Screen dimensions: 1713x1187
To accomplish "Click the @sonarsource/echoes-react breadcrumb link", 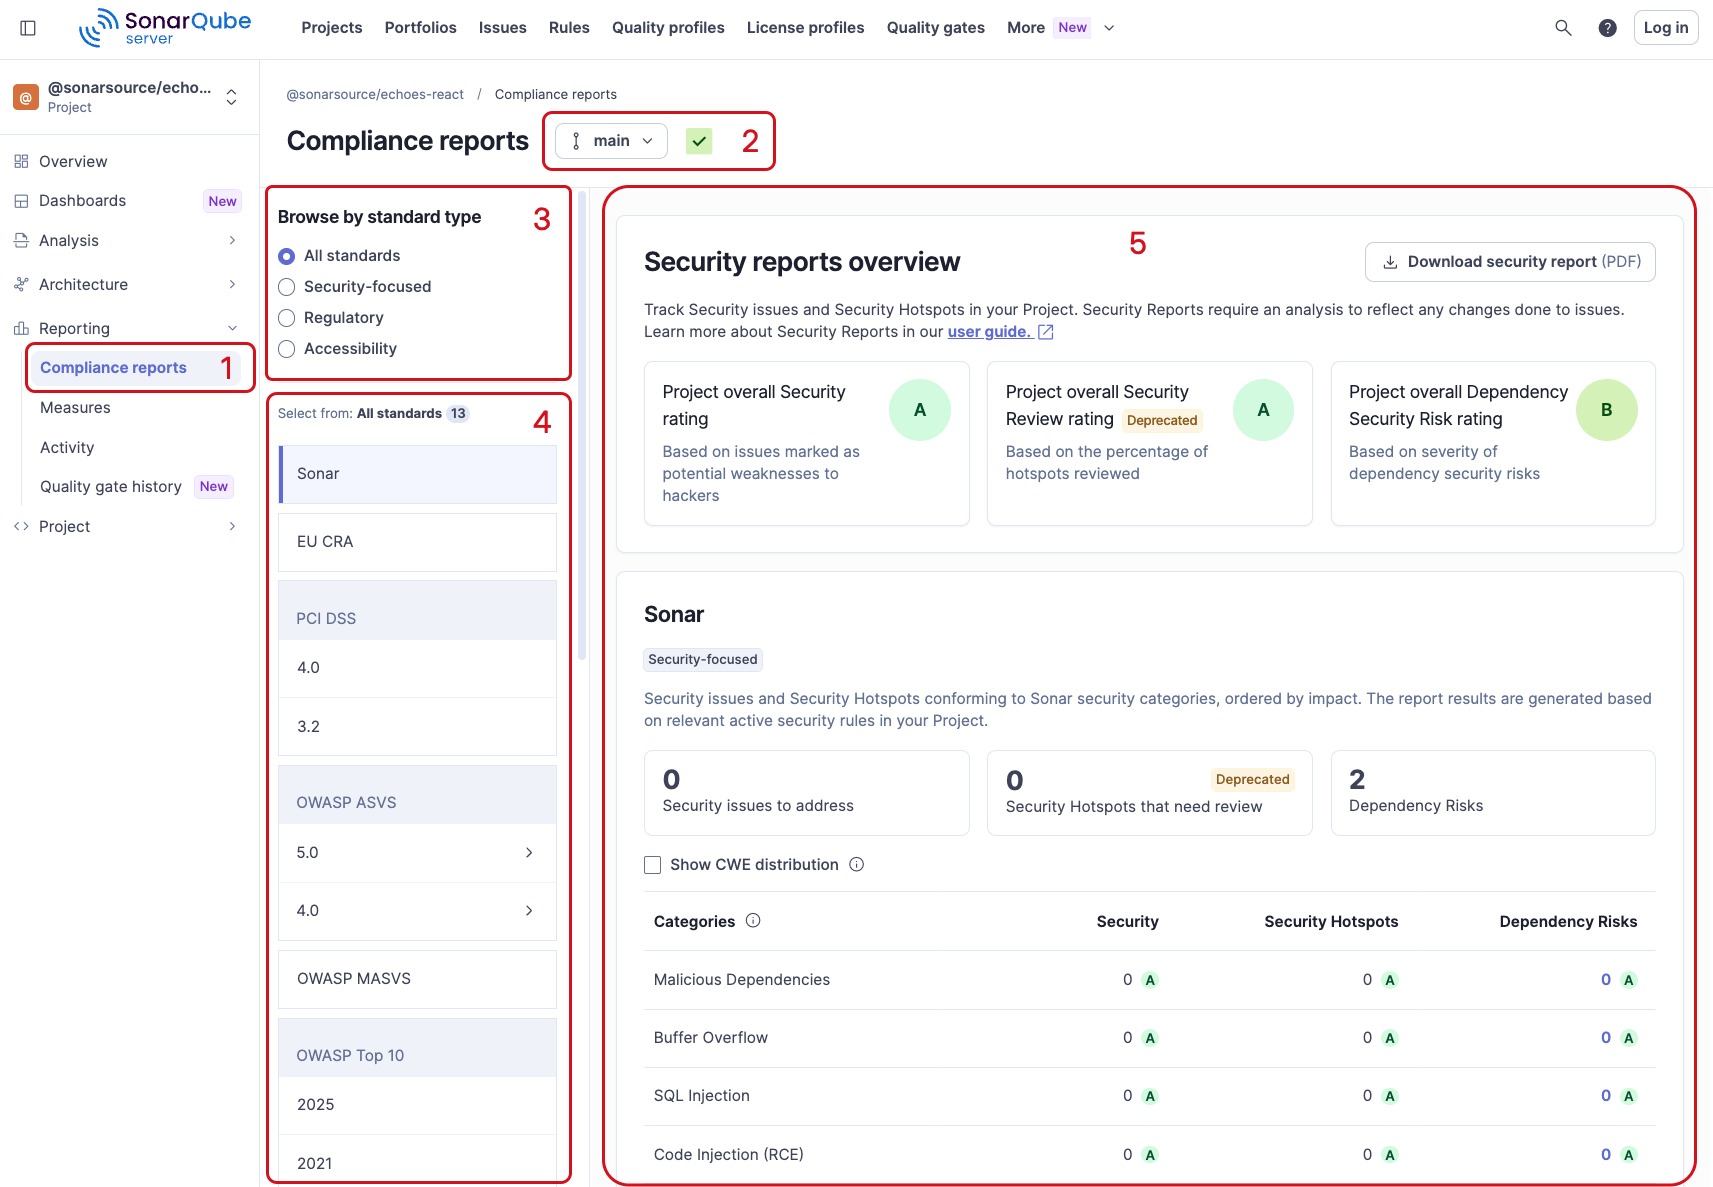I will 375,94.
